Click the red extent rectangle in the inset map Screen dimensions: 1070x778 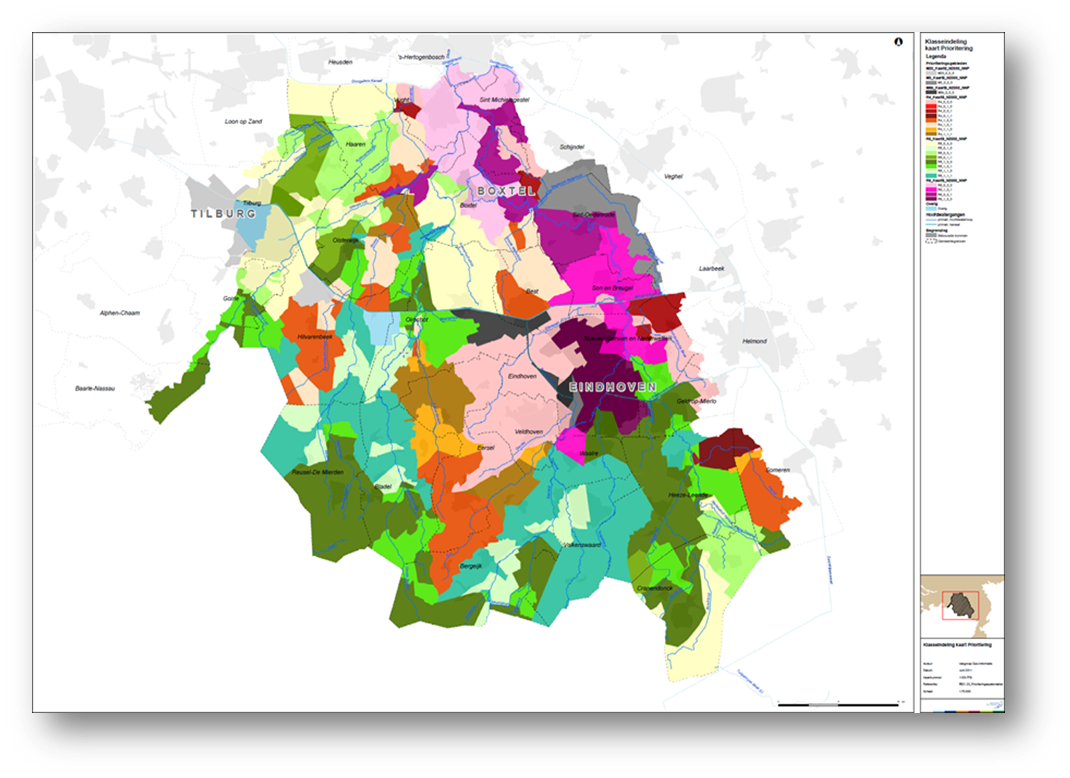(960, 592)
